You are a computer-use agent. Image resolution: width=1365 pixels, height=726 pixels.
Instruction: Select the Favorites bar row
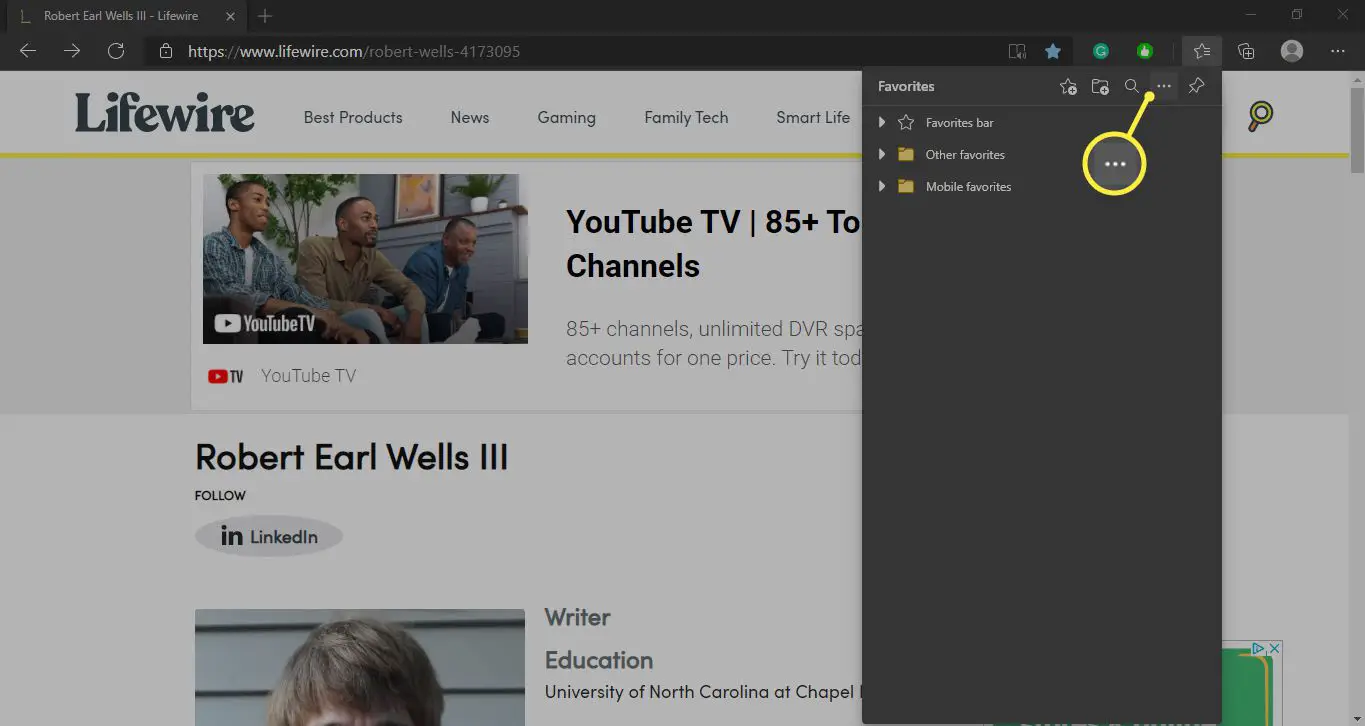pos(1041,123)
